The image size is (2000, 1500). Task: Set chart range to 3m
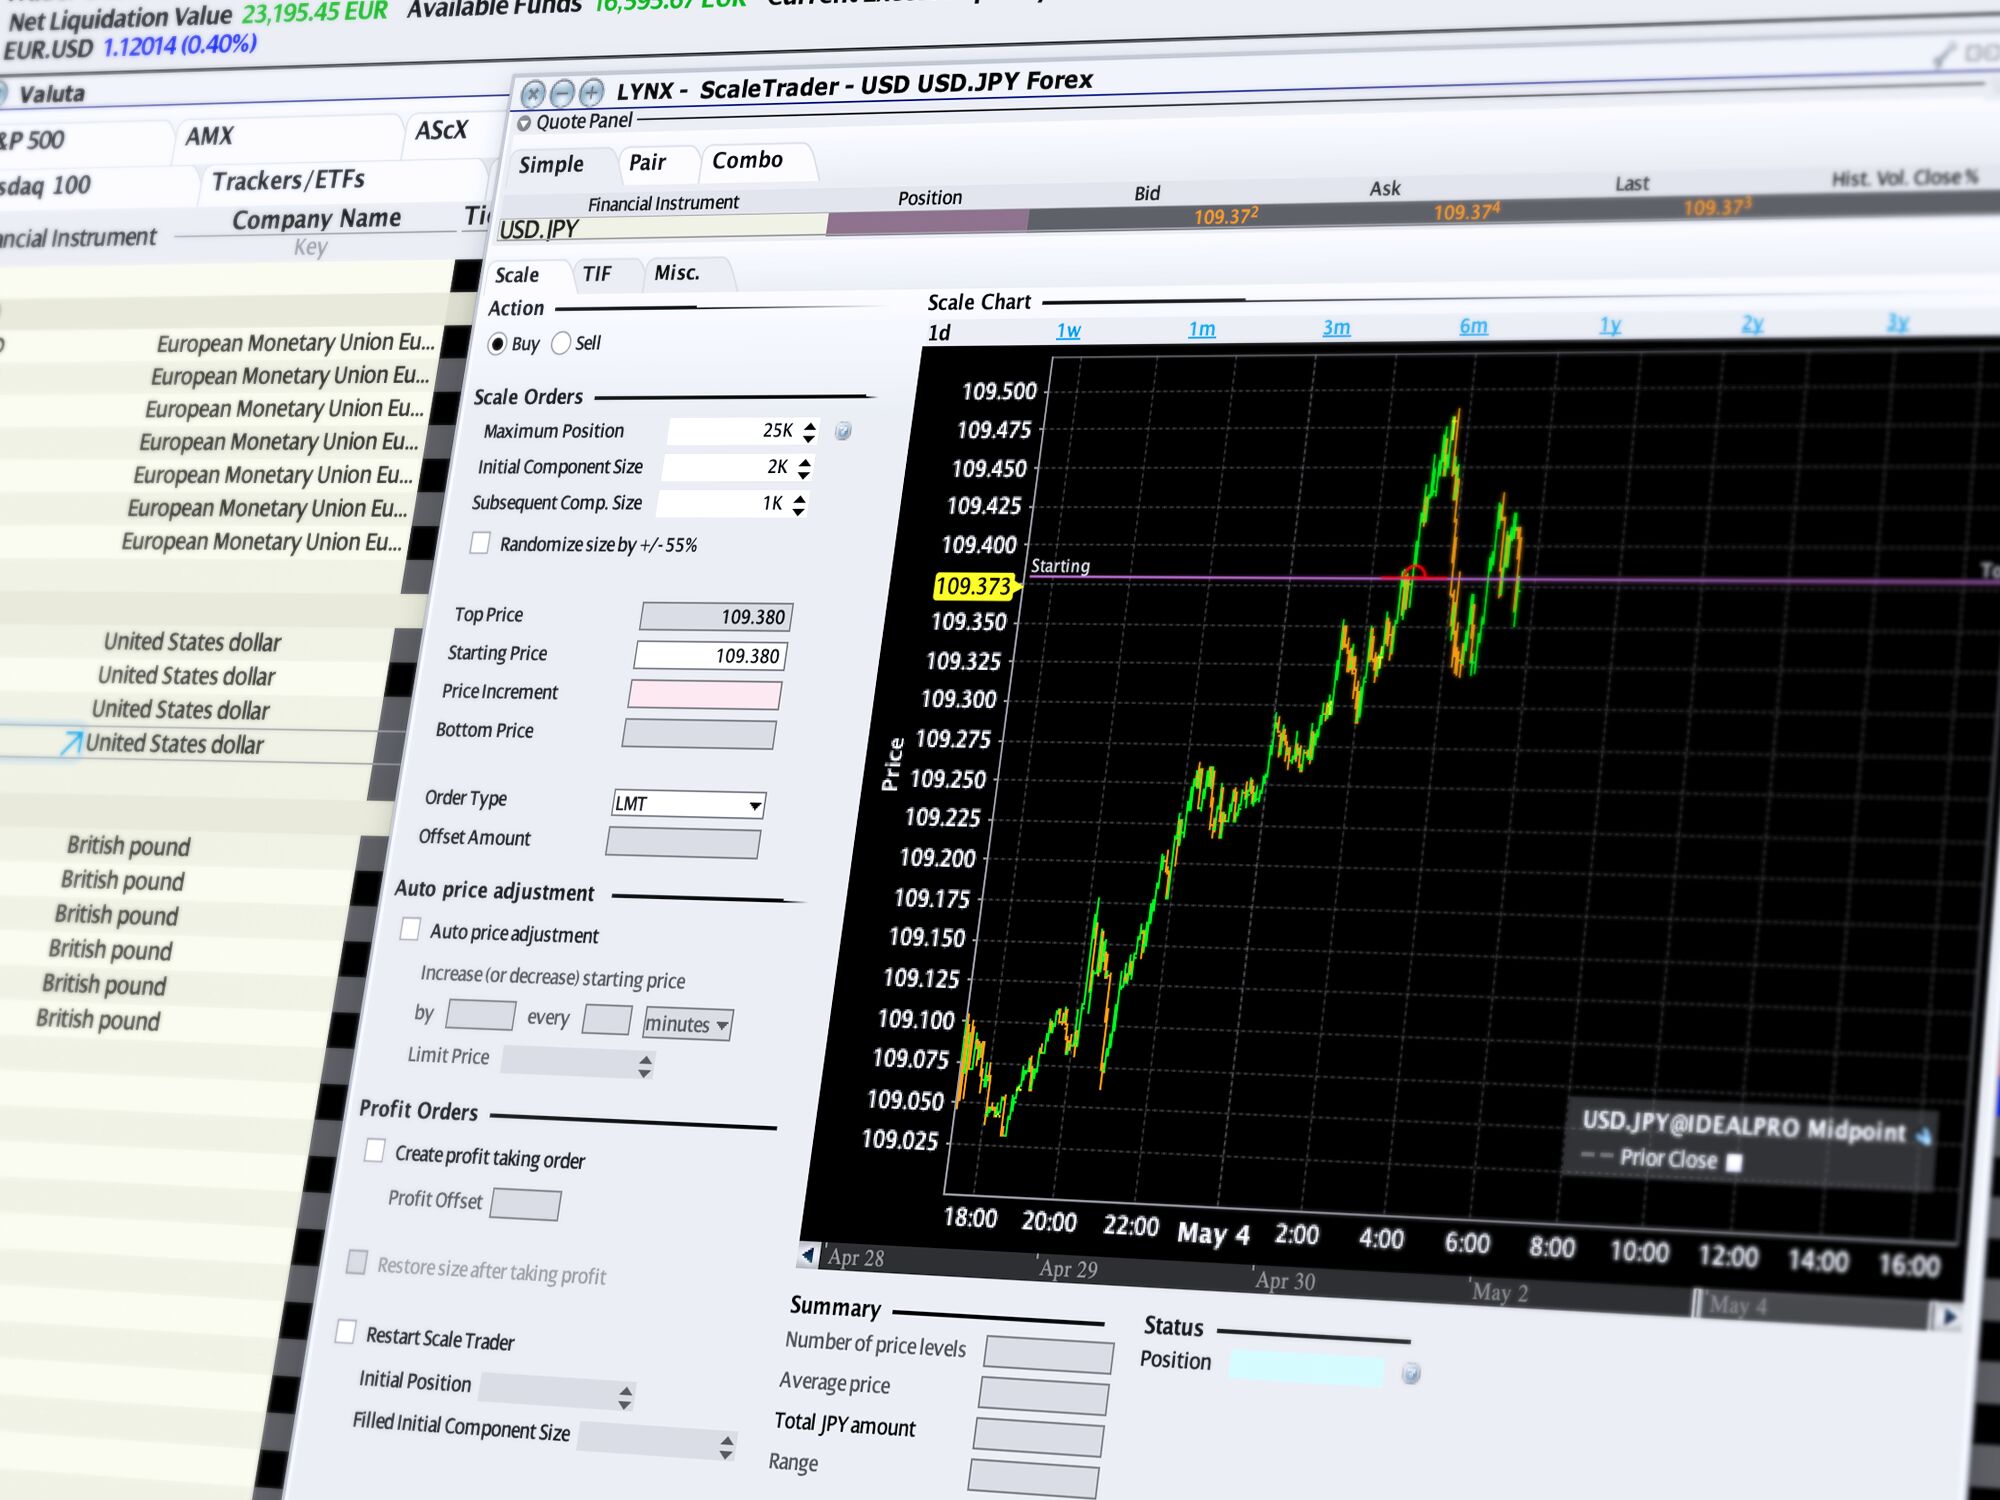[1337, 327]
